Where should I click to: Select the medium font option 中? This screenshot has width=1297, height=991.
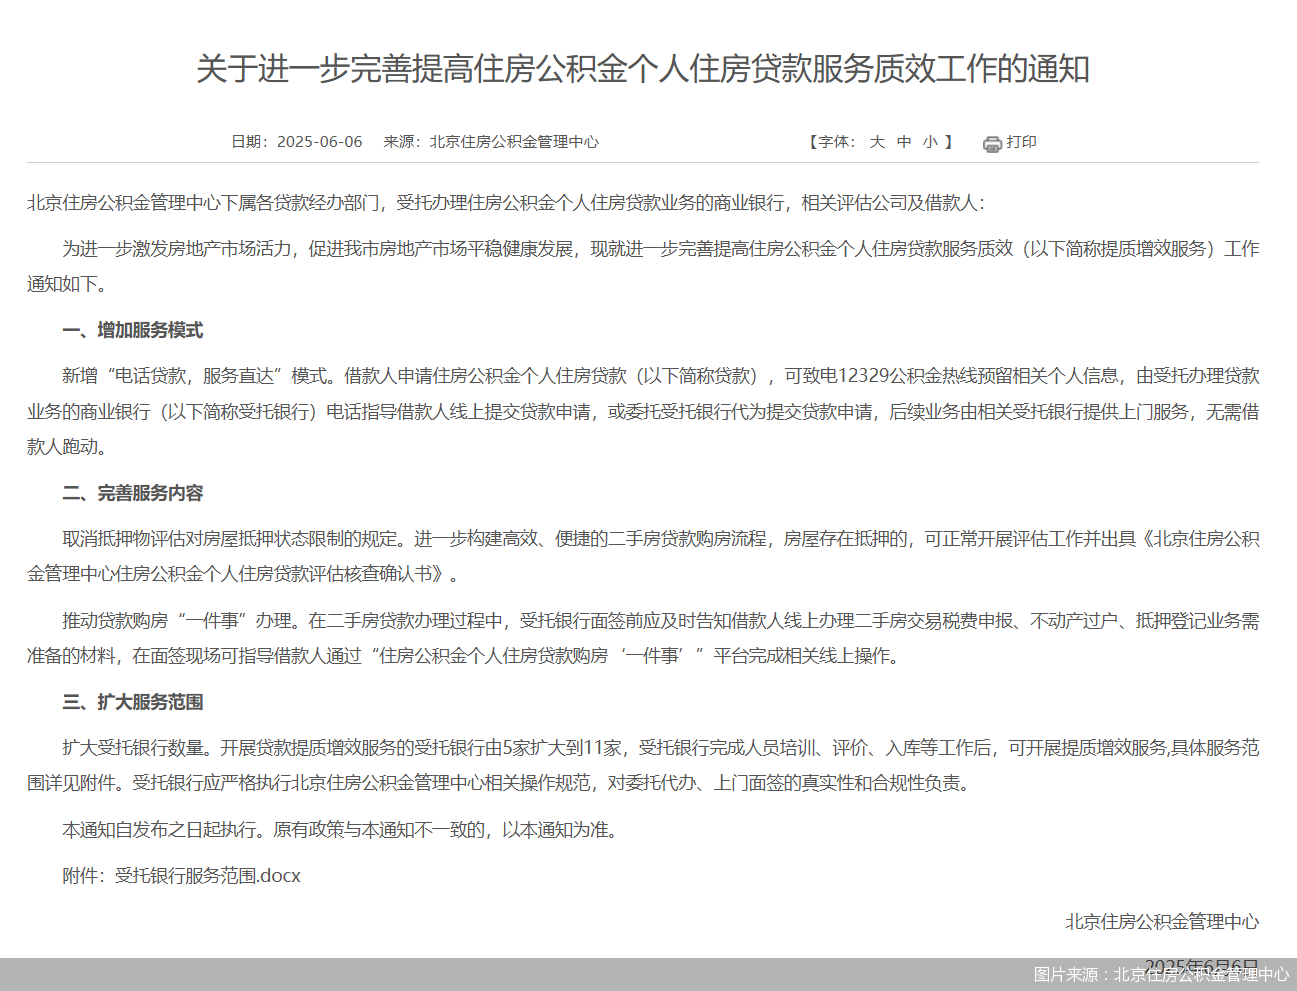point(904,142)
